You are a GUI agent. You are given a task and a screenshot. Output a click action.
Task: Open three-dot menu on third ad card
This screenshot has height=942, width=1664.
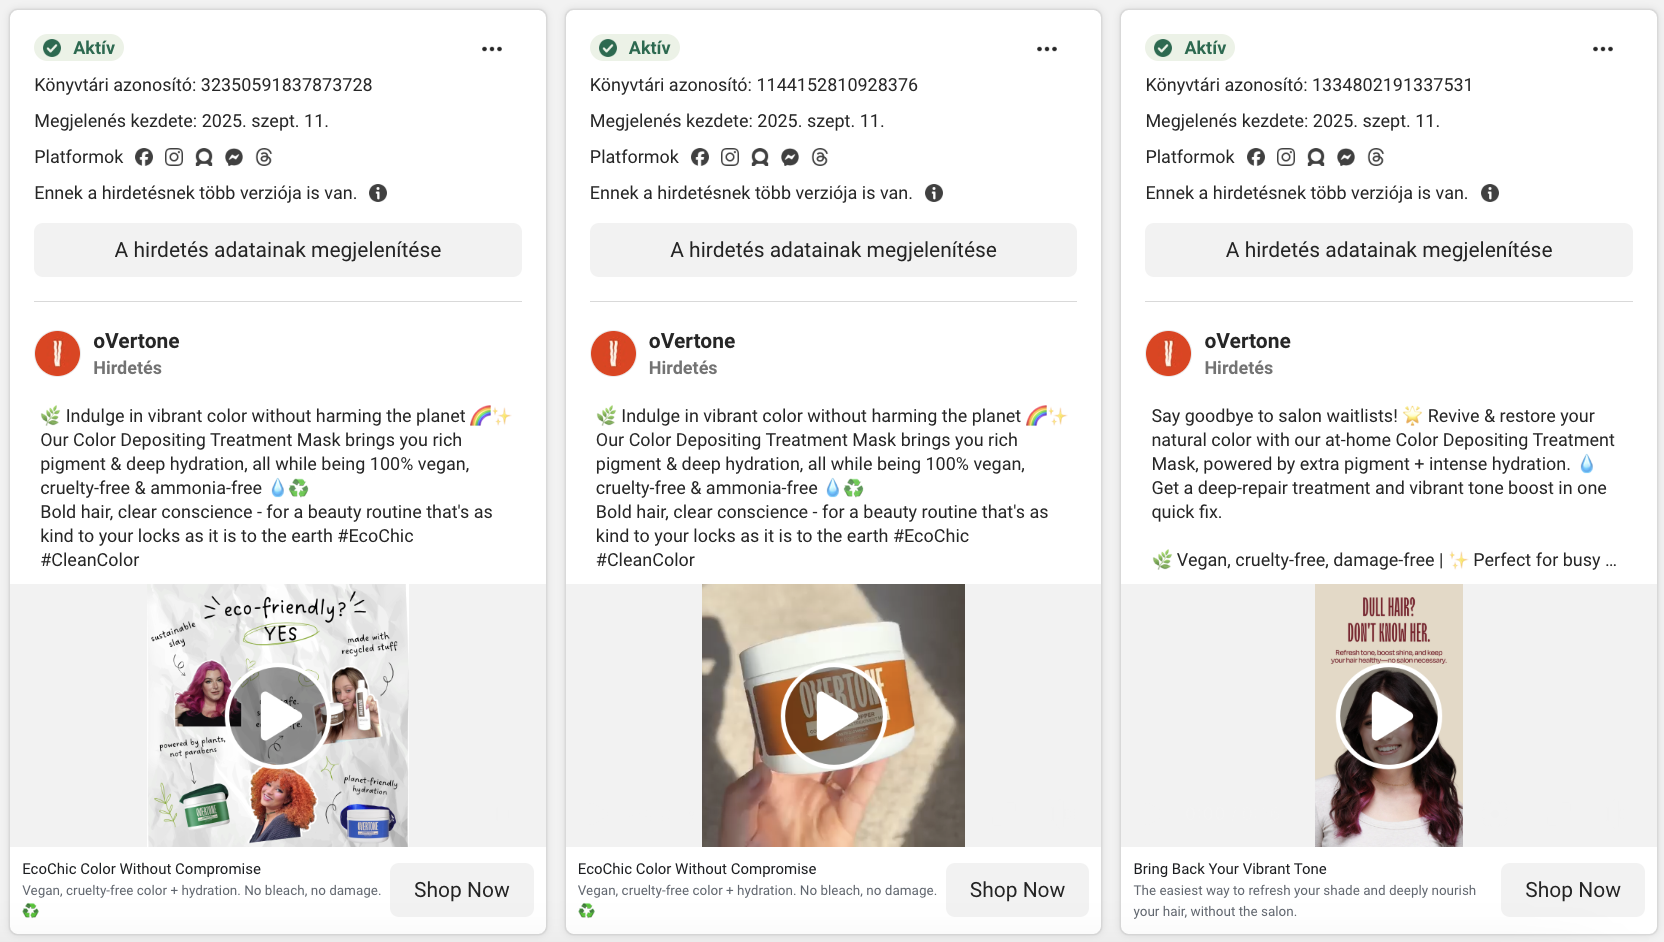pyautogui.click(x=1602, y=49)
